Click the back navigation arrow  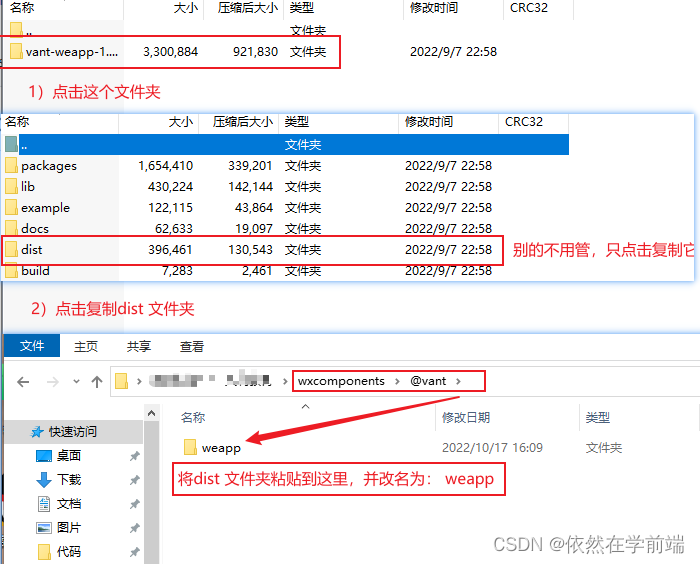coord(23,382)
